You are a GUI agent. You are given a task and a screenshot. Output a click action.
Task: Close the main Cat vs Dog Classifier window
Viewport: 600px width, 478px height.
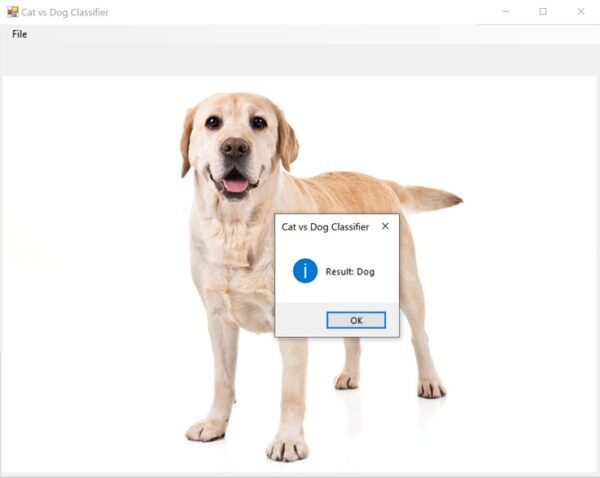point(580,11)
